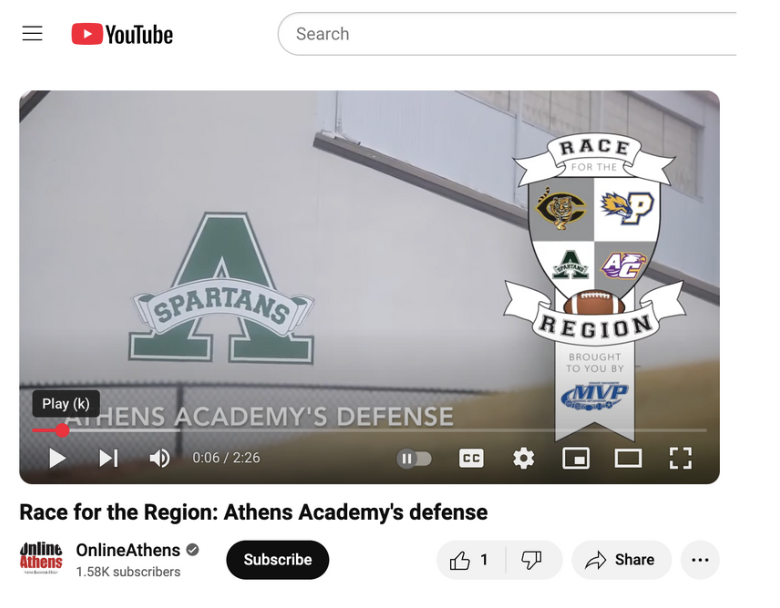Click the red progress bar scrubber

click(62, 430)
